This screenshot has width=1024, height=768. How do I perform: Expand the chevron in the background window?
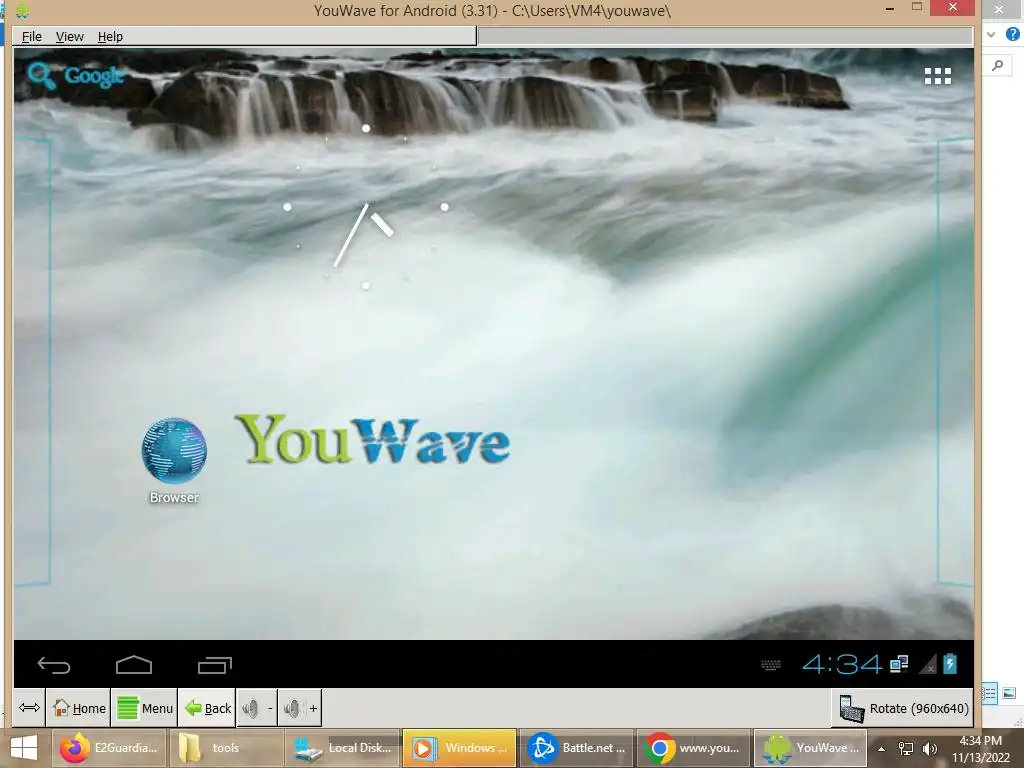991,35
